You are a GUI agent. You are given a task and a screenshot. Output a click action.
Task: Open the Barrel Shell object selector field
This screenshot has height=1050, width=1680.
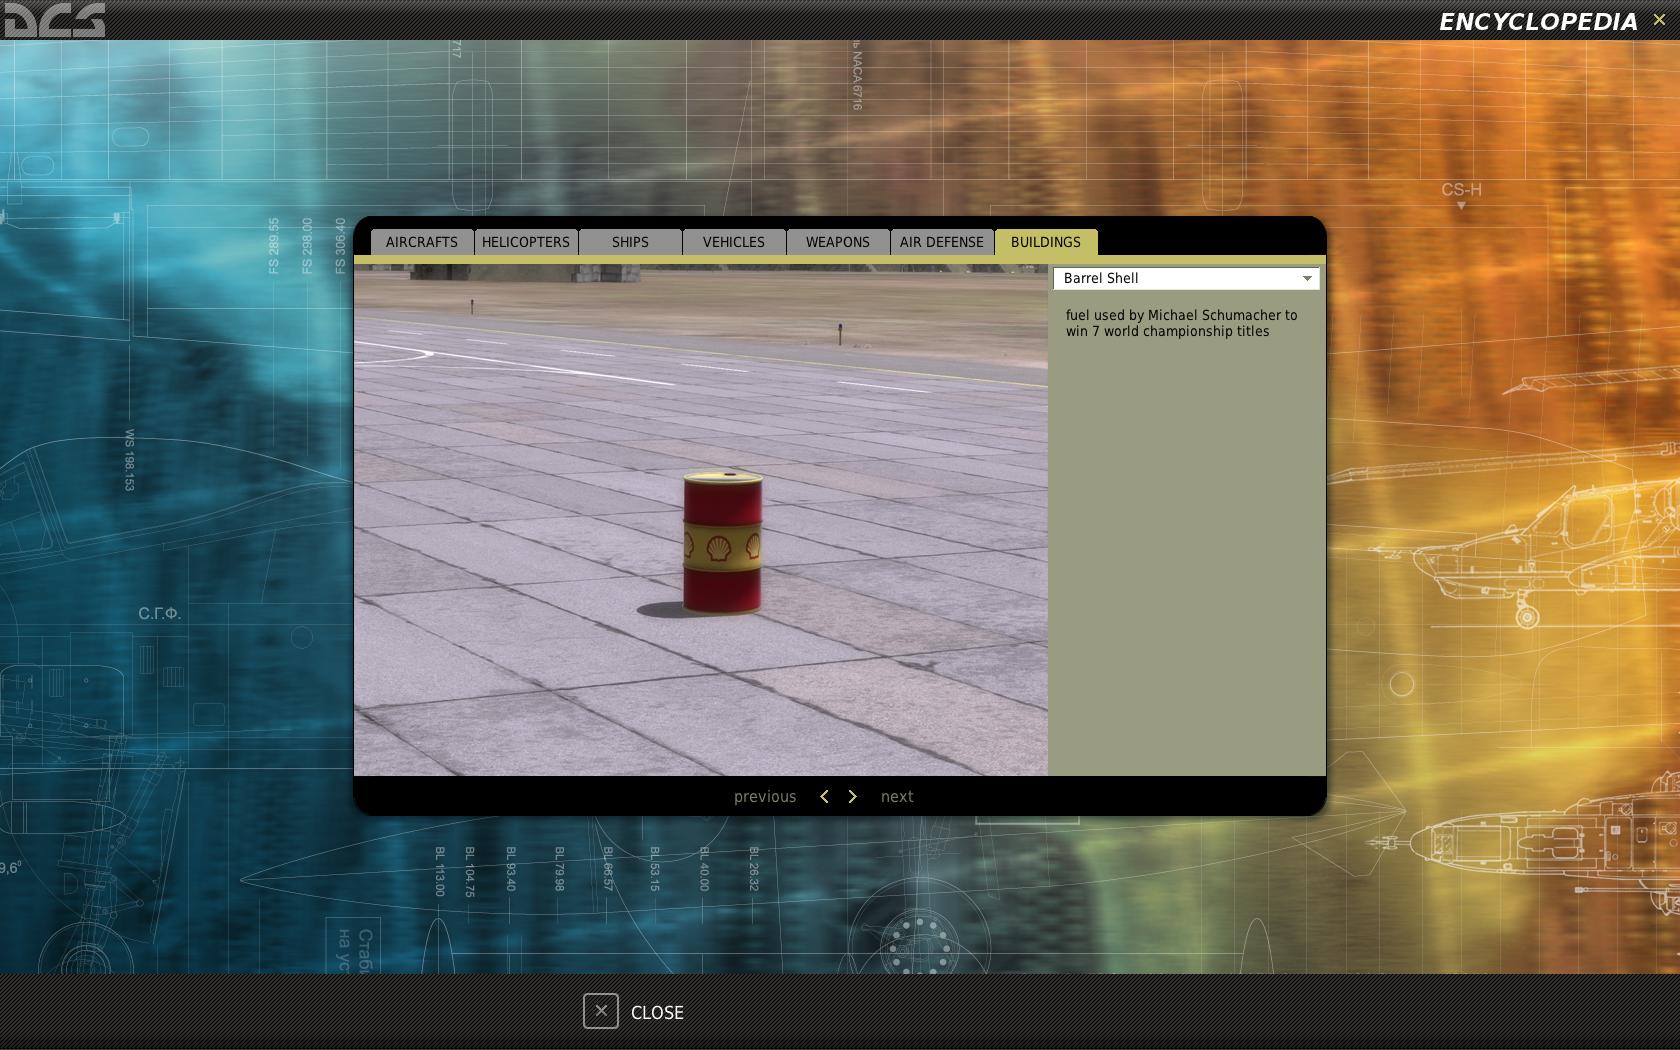(1186, 278)
